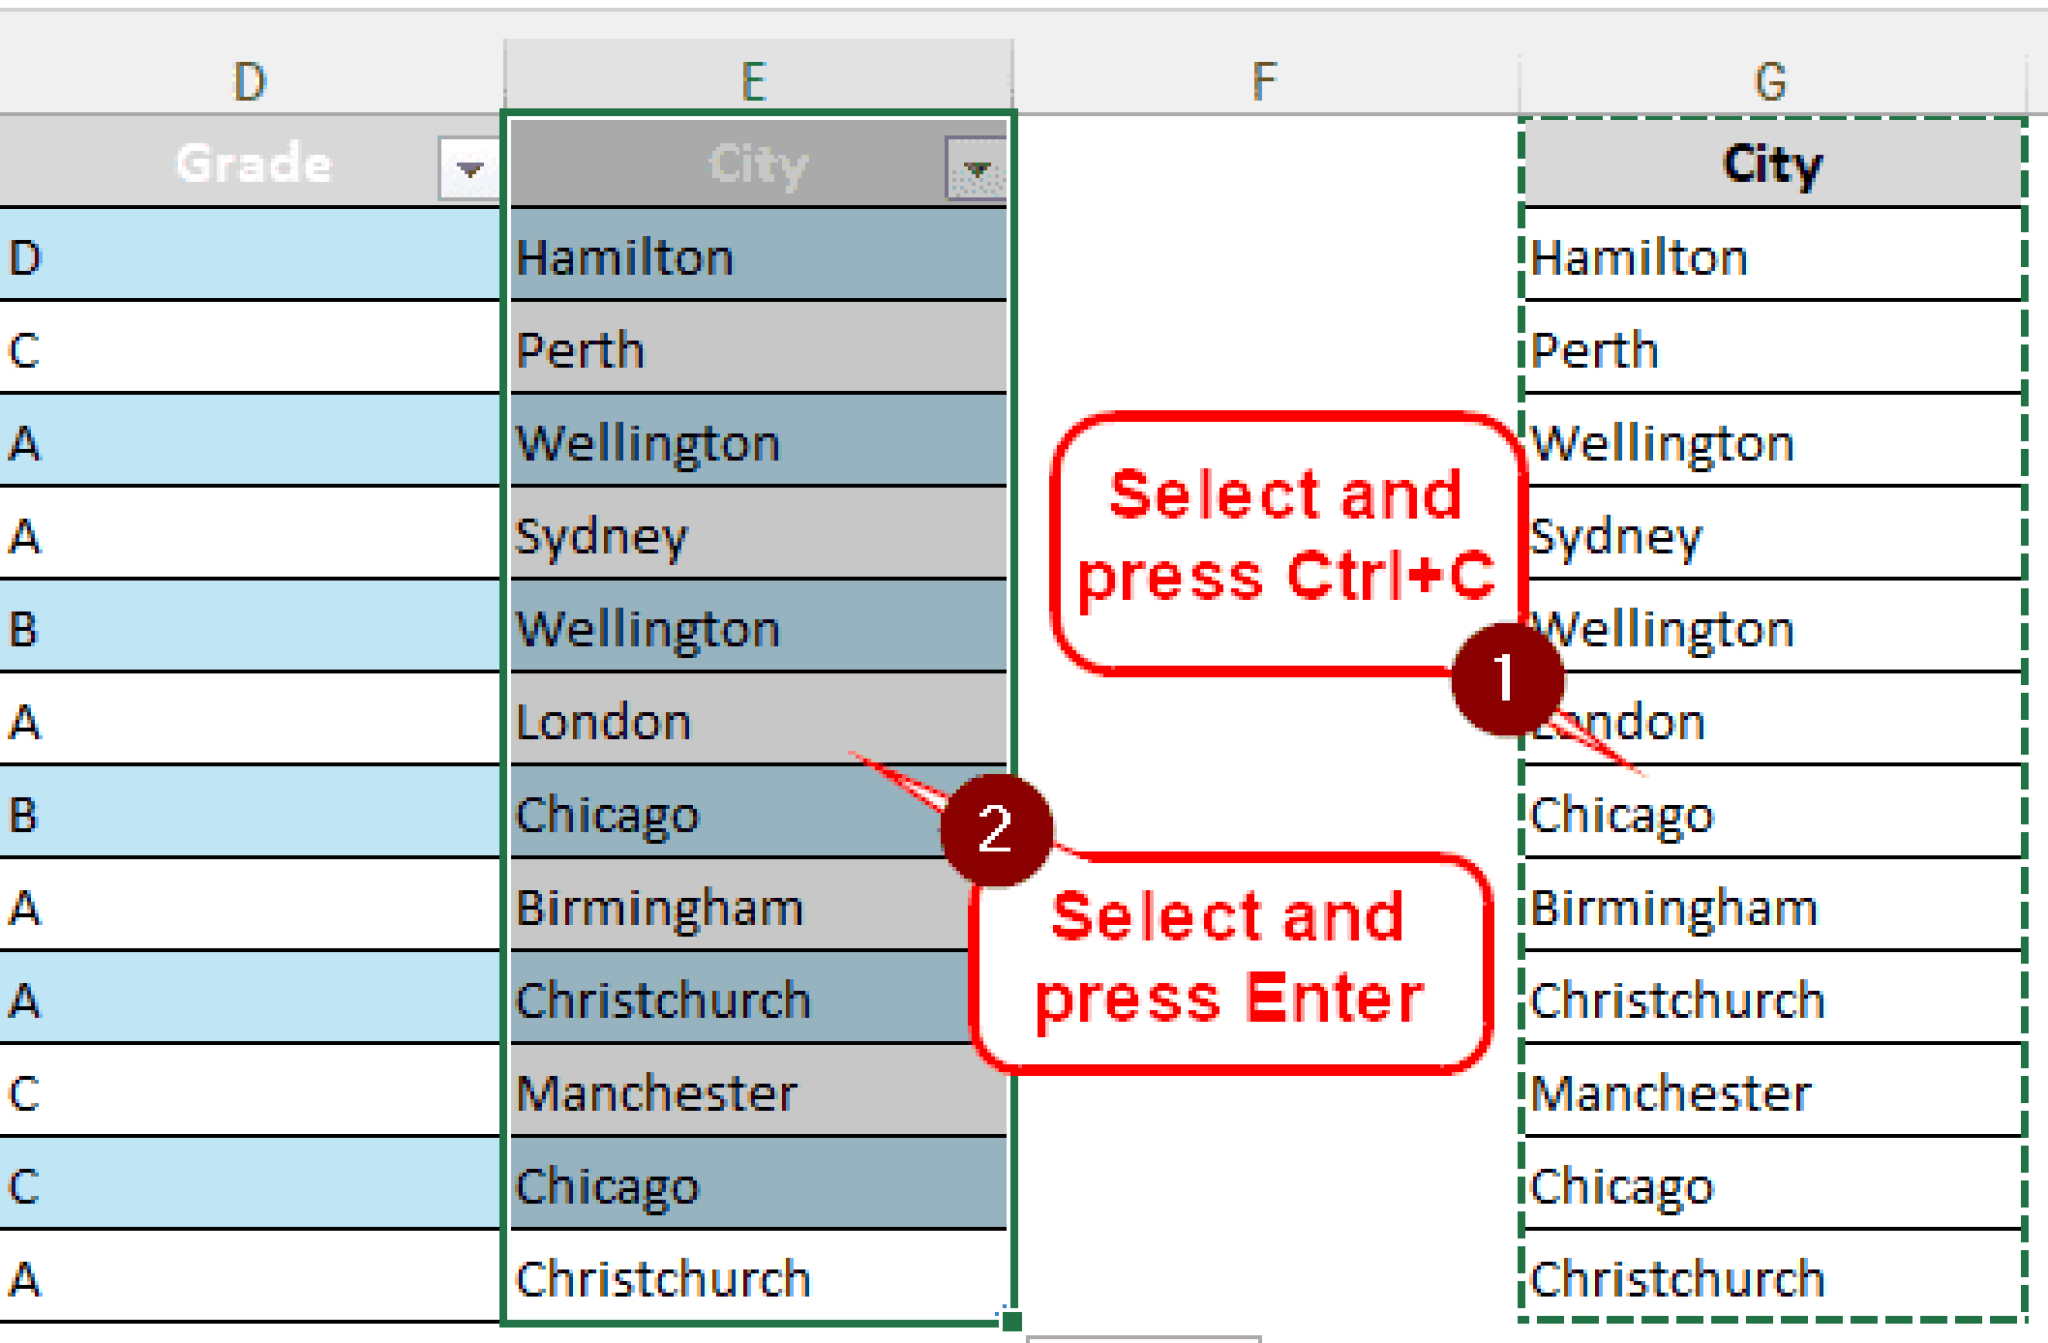The image size is (2048, 1343).
Task: Click the callout saying Select and press Enter
Action: [1232, 955]
